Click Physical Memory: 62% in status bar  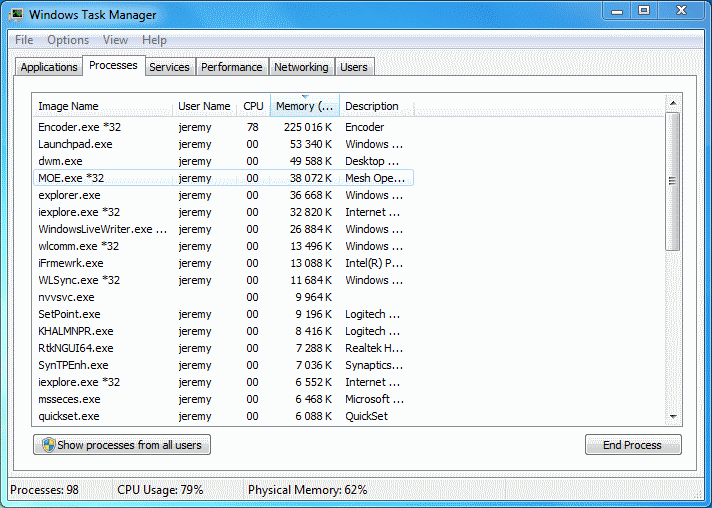[307, 490]
